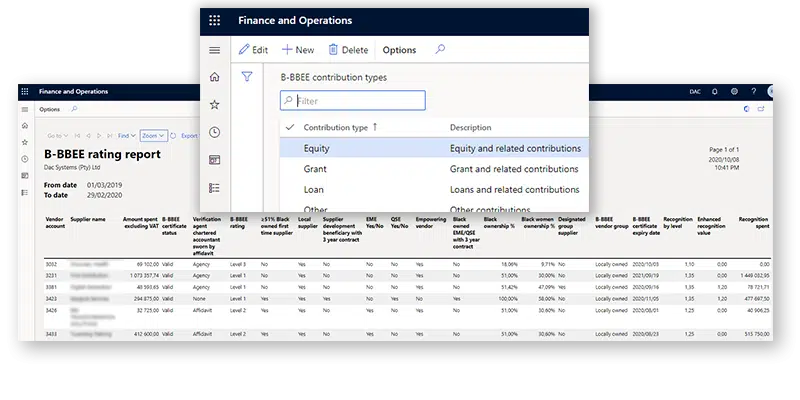Click the search magnifier next to Options

[439, 49]
